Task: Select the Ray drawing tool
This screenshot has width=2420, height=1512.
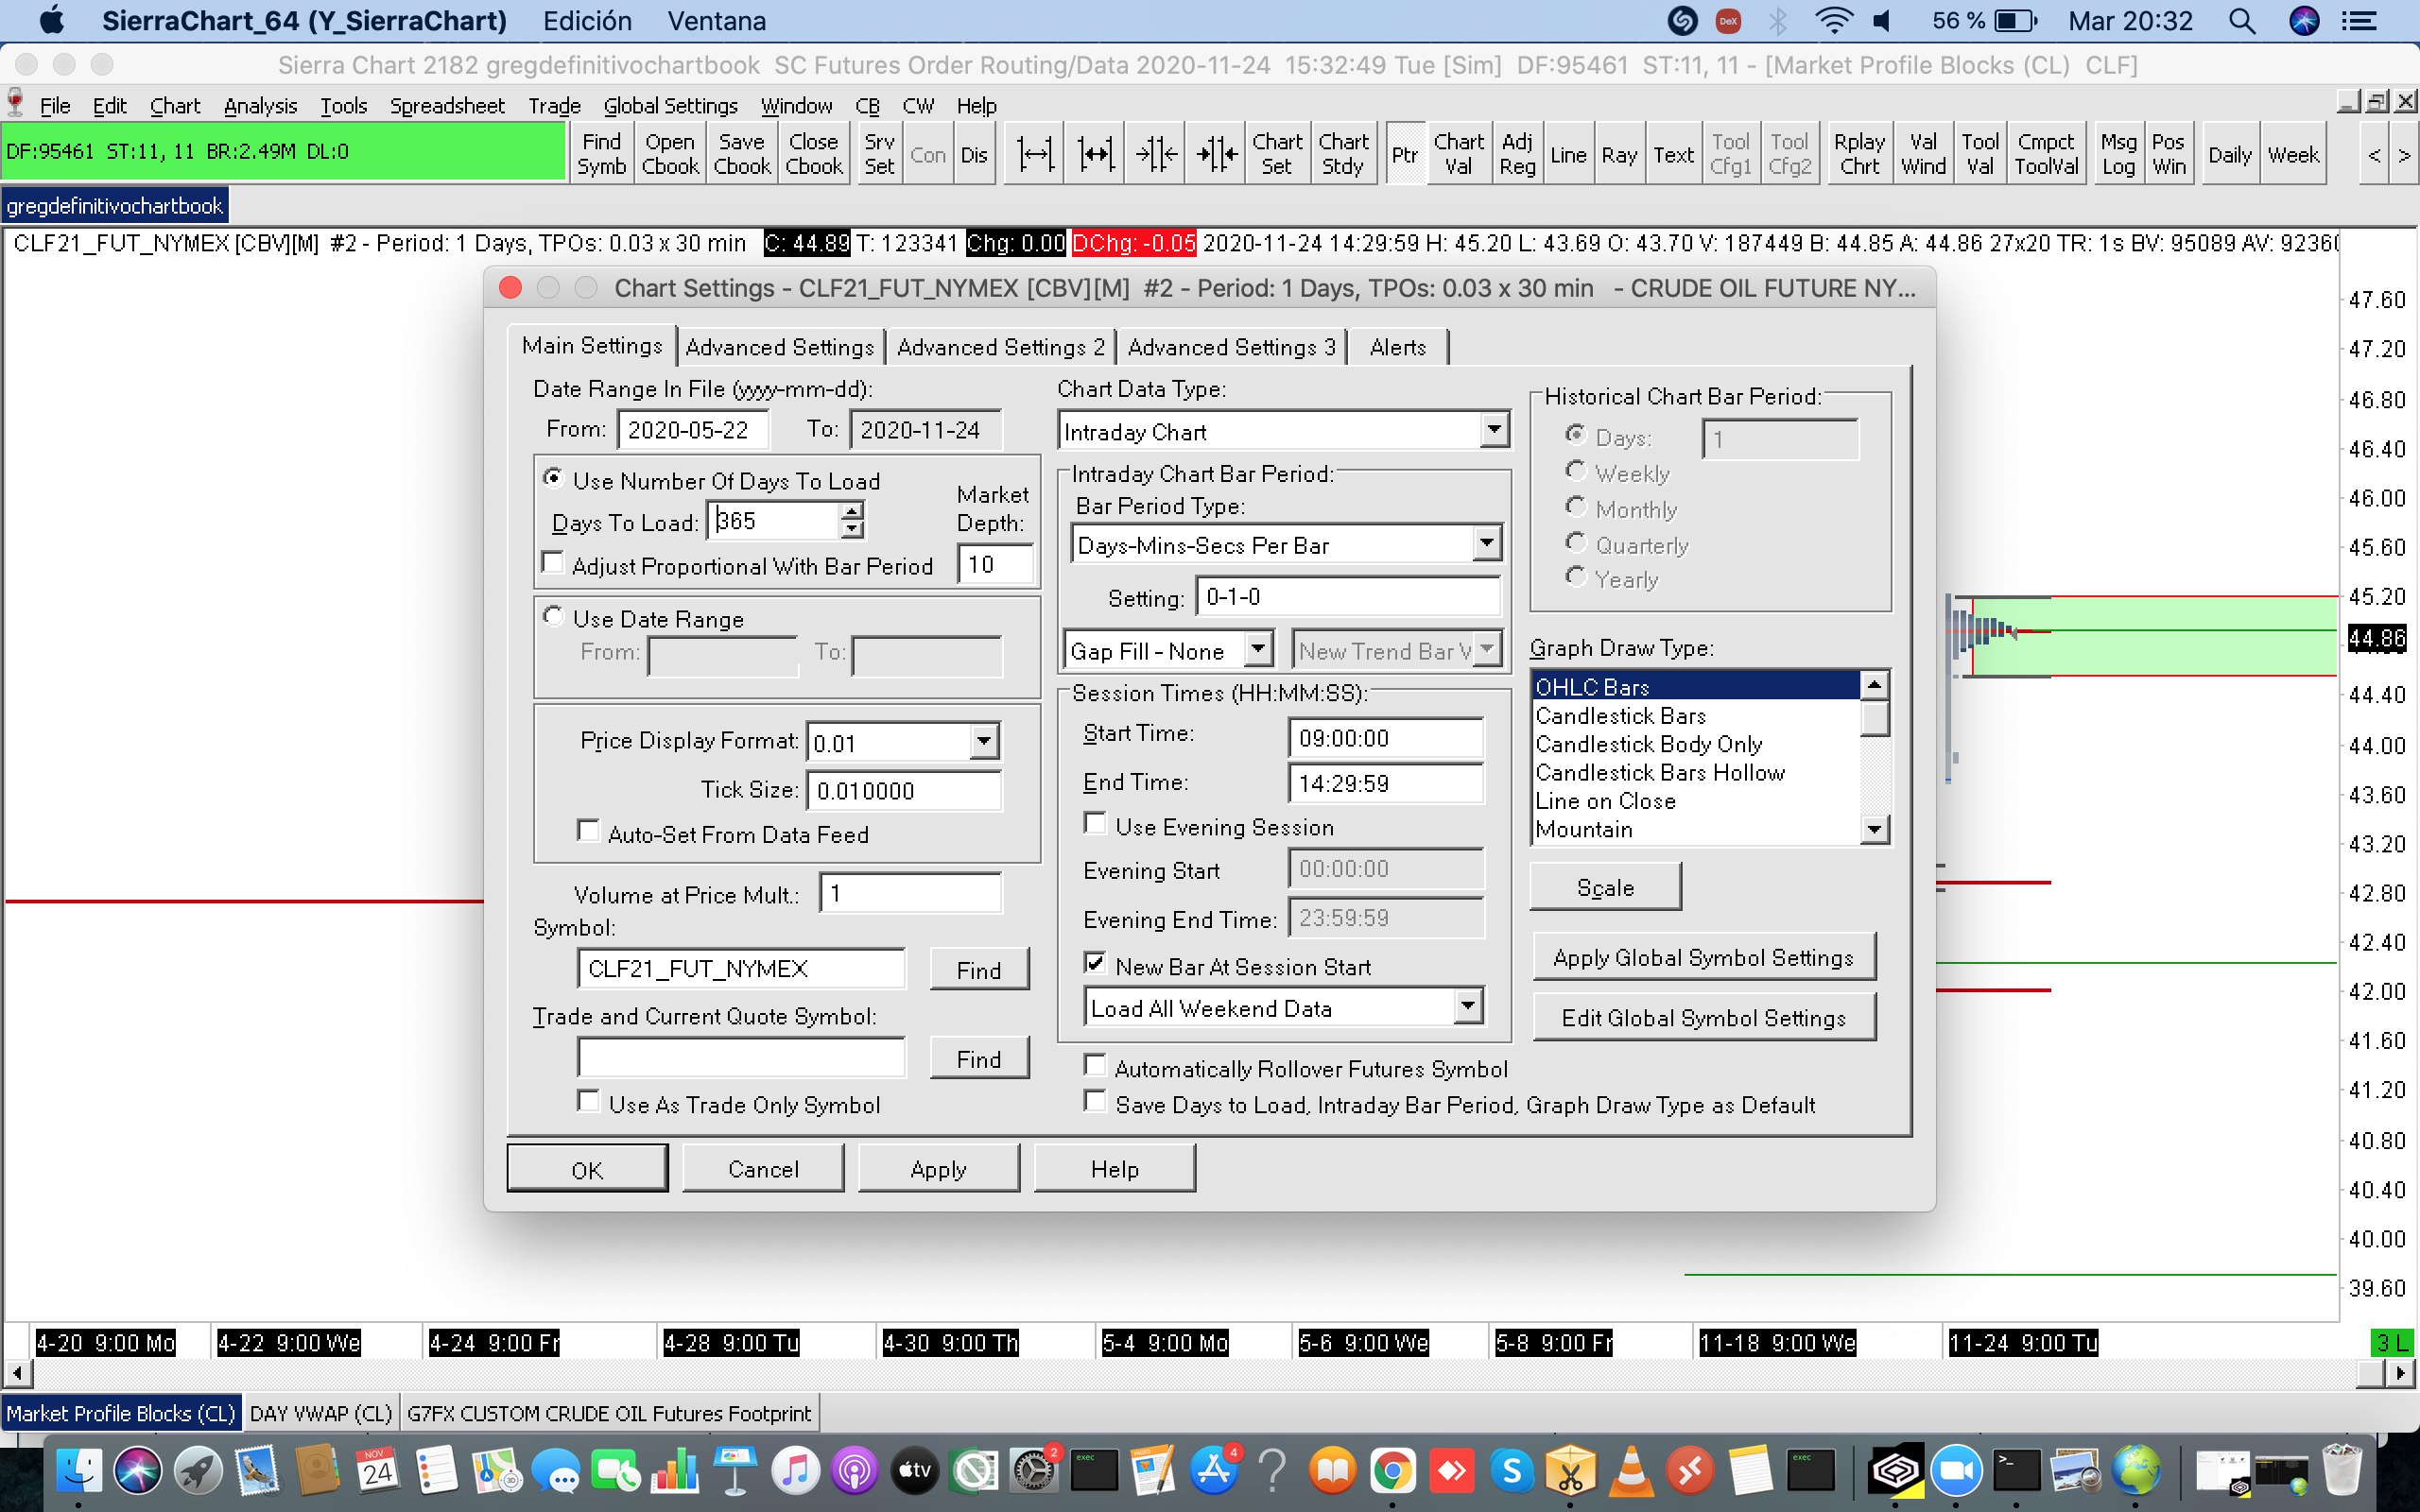Action: click(1618, 154)
